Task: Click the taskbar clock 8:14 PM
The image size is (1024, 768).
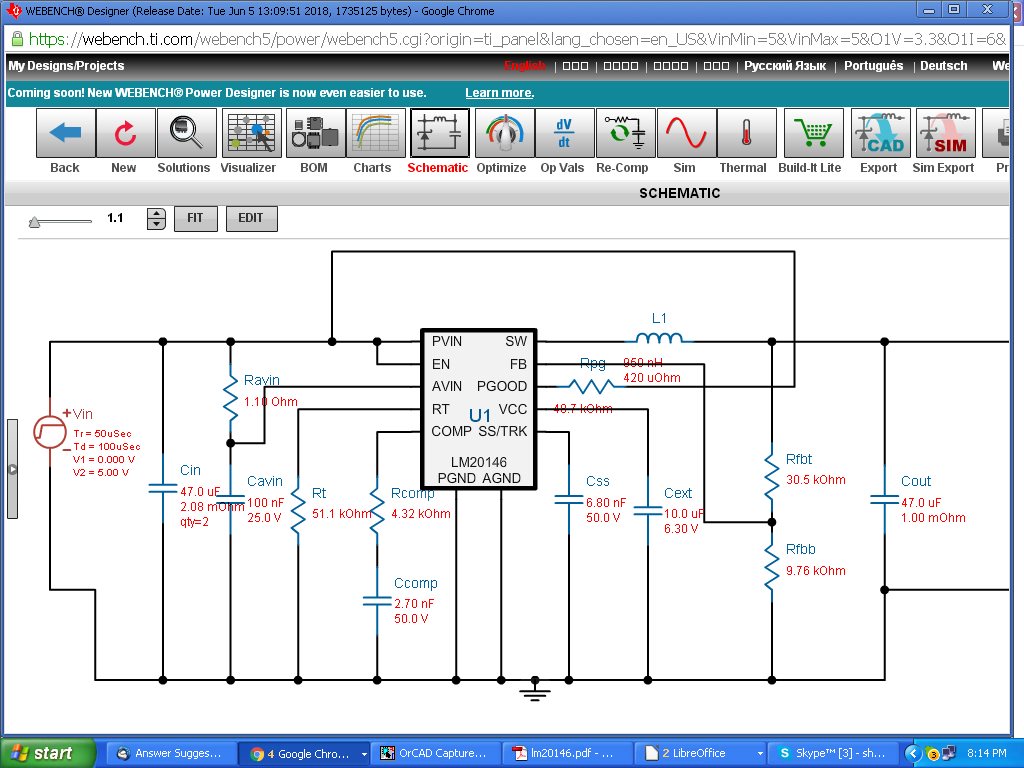Action: pos(987,753)
